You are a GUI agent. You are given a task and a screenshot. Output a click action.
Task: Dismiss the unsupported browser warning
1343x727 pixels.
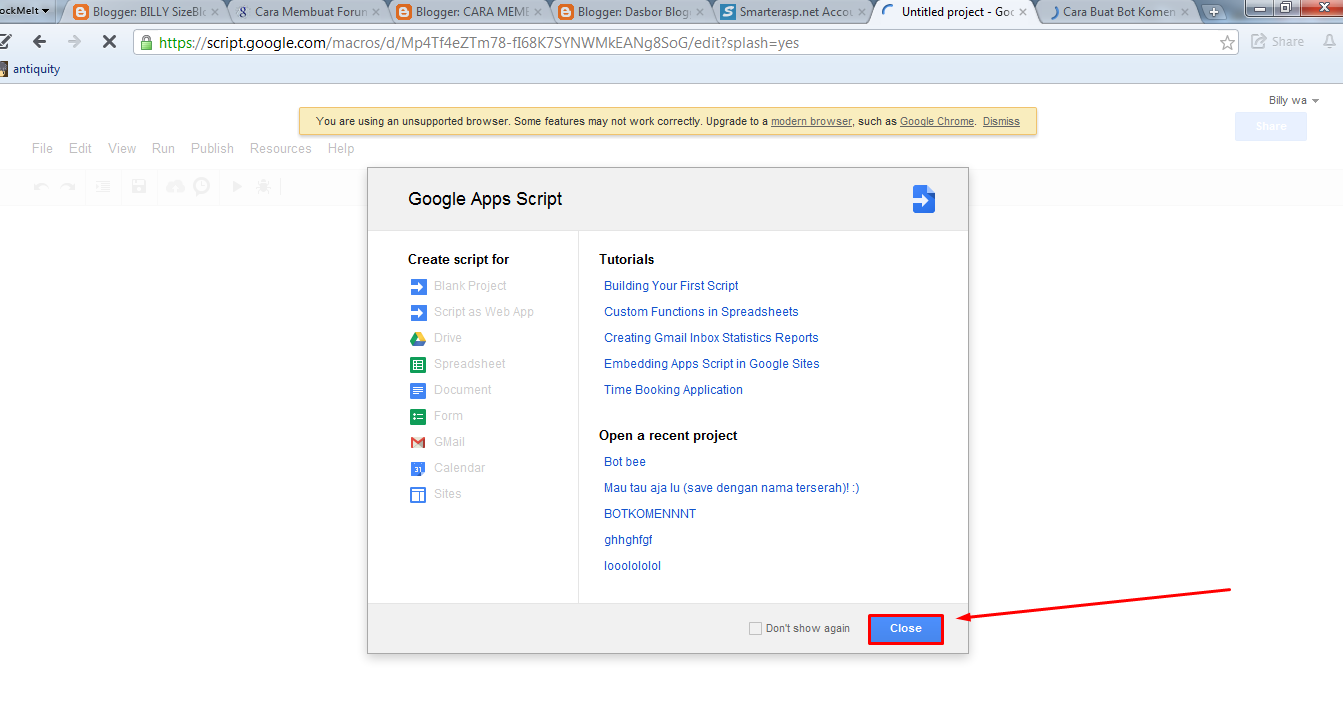pyautogui.click(x=1001, y=121)
